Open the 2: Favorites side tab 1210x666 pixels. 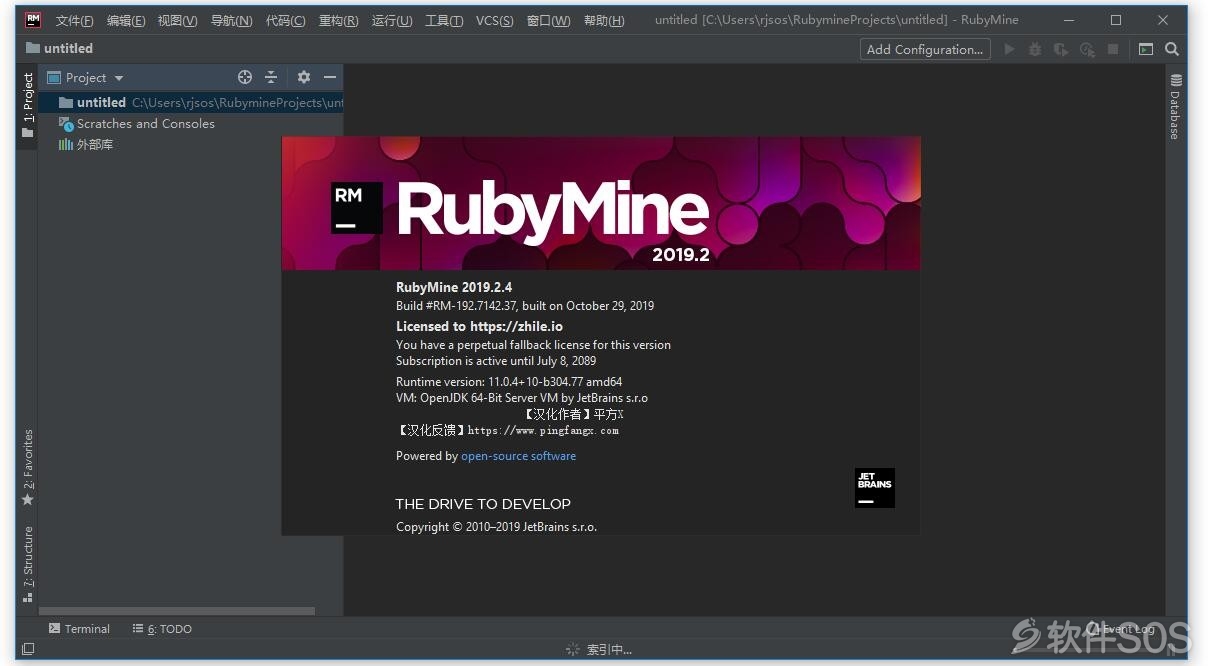[28, 468]
